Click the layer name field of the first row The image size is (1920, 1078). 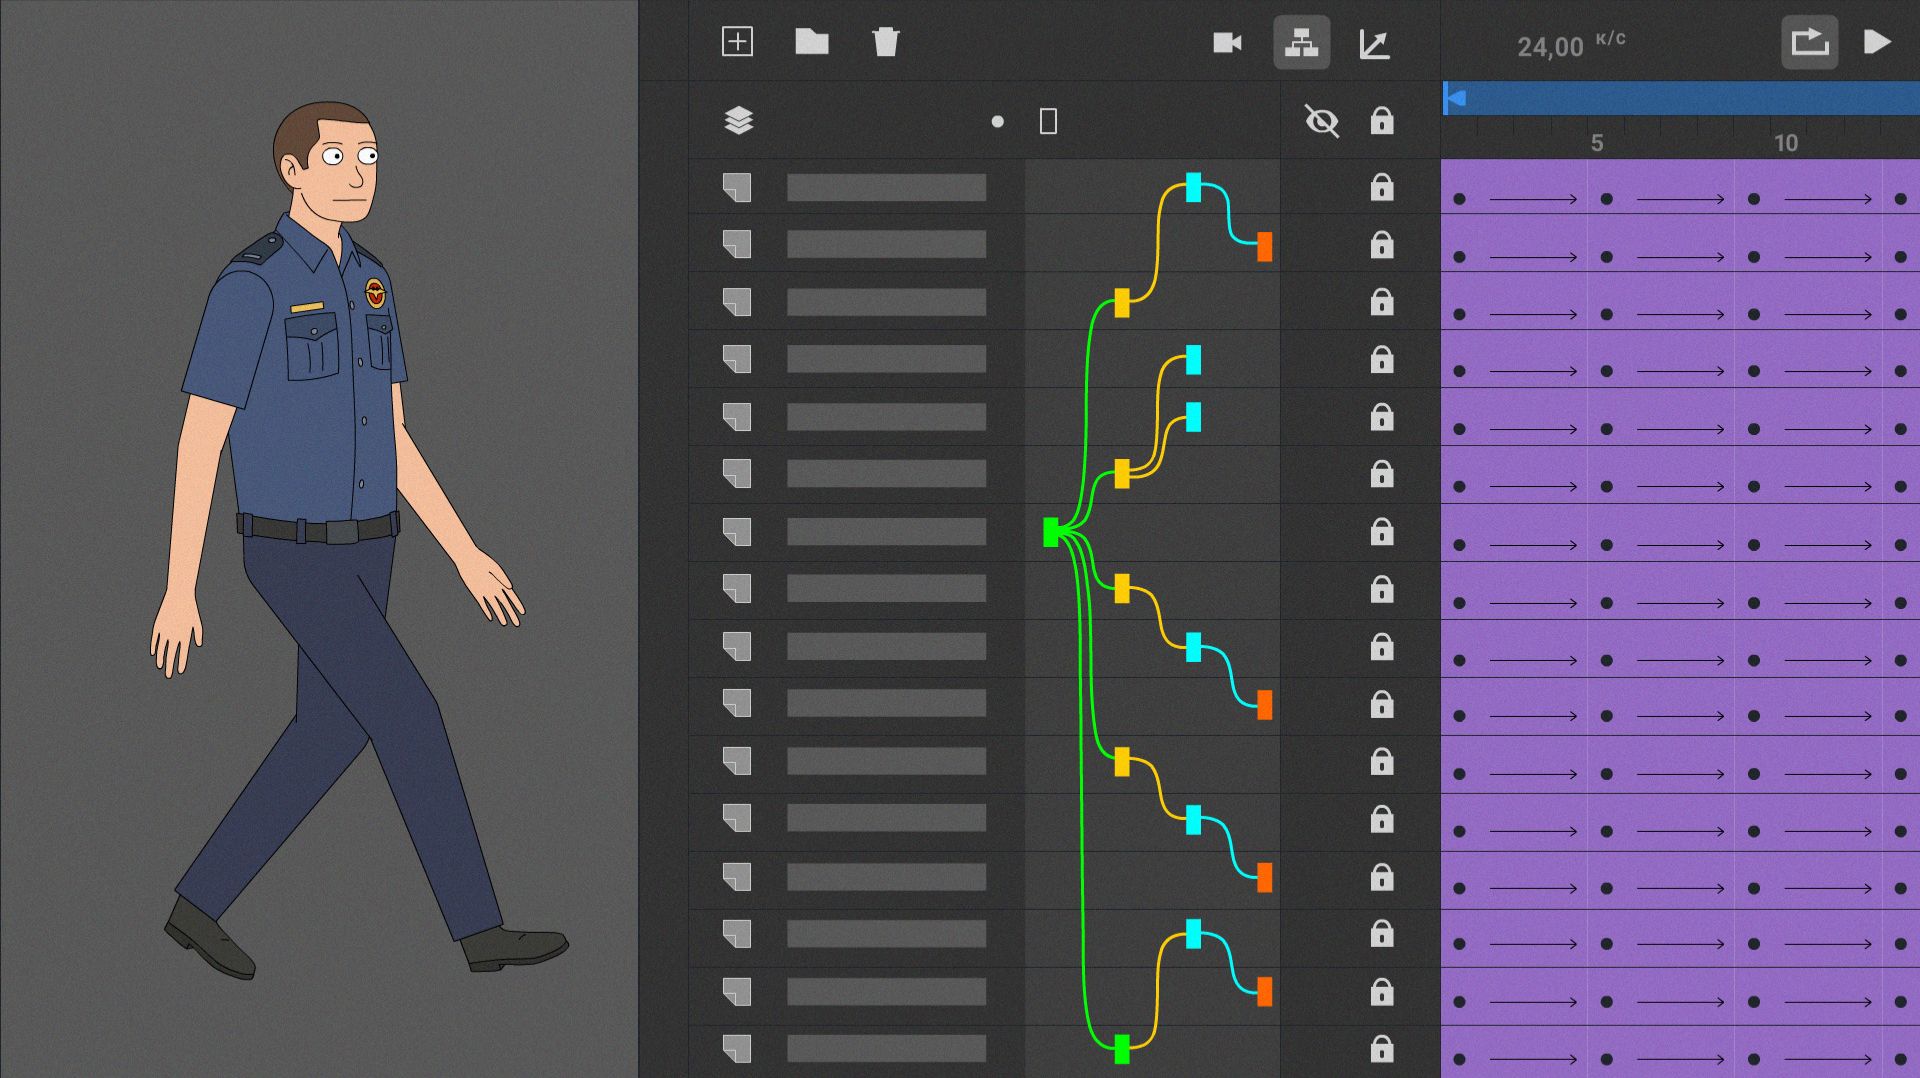[x=886, y=188]
